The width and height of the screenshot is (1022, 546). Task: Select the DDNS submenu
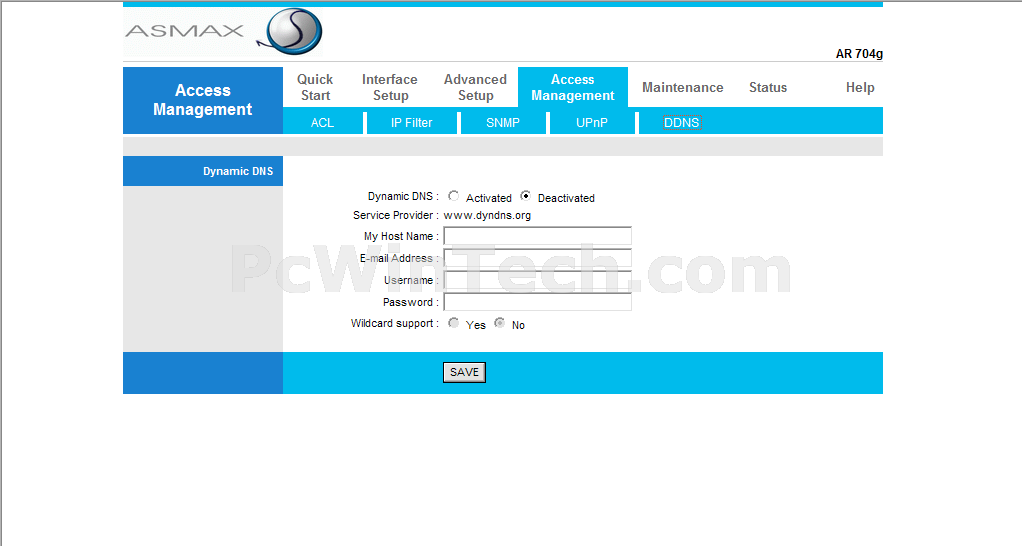tap(682, 122)
